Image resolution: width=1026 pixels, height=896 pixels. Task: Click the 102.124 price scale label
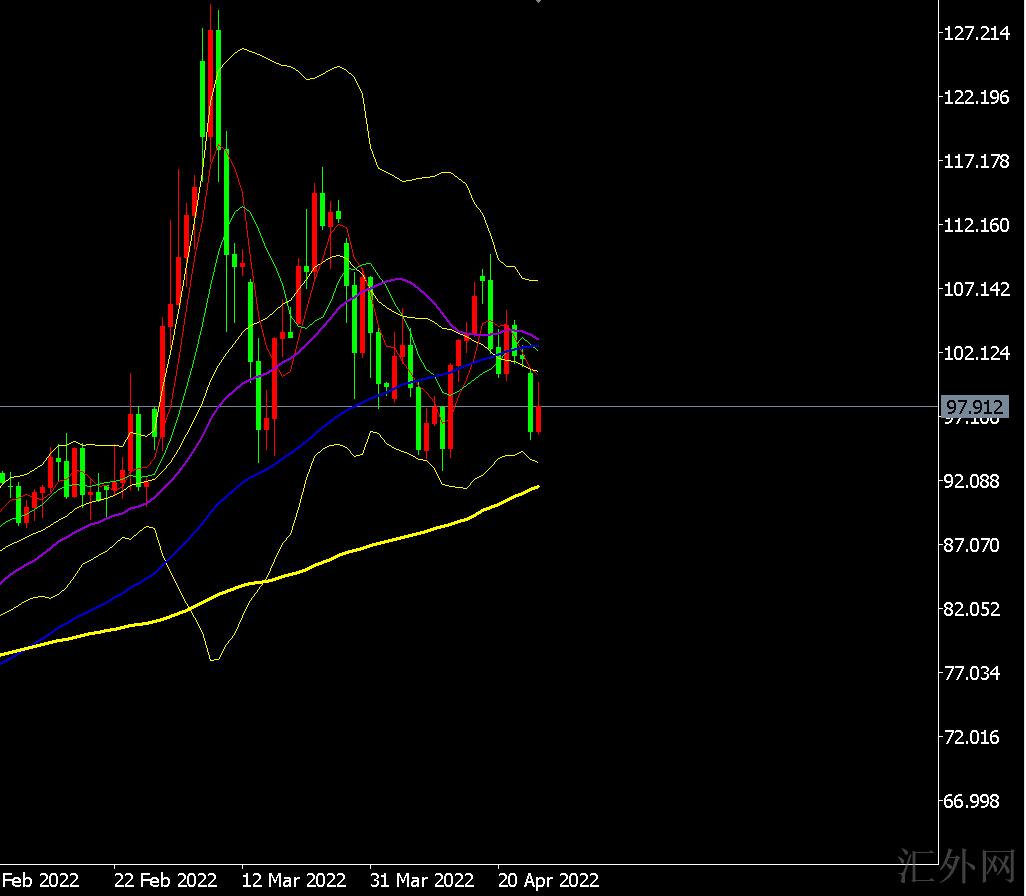pyautogui.click(x=976, y=353)
